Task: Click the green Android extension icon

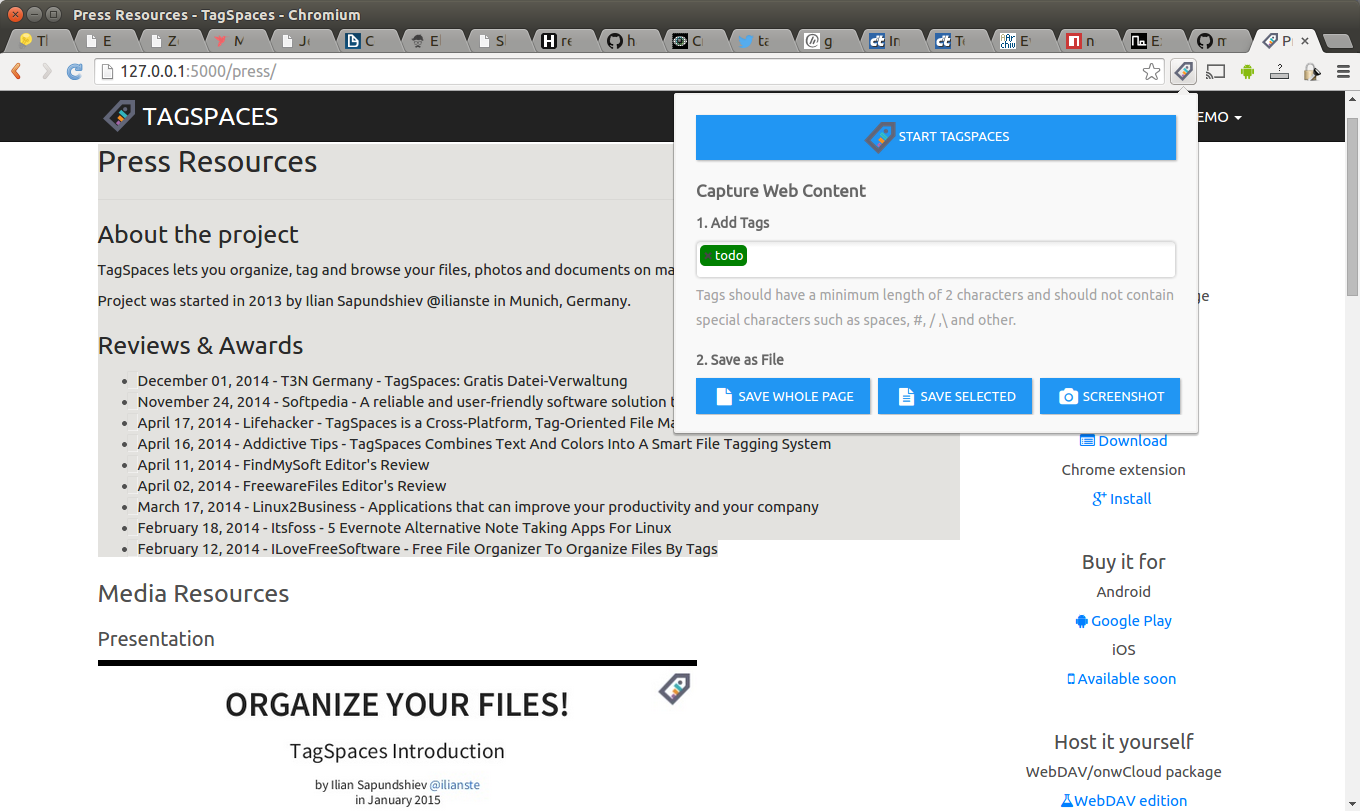Action: tap(1247, 71)
